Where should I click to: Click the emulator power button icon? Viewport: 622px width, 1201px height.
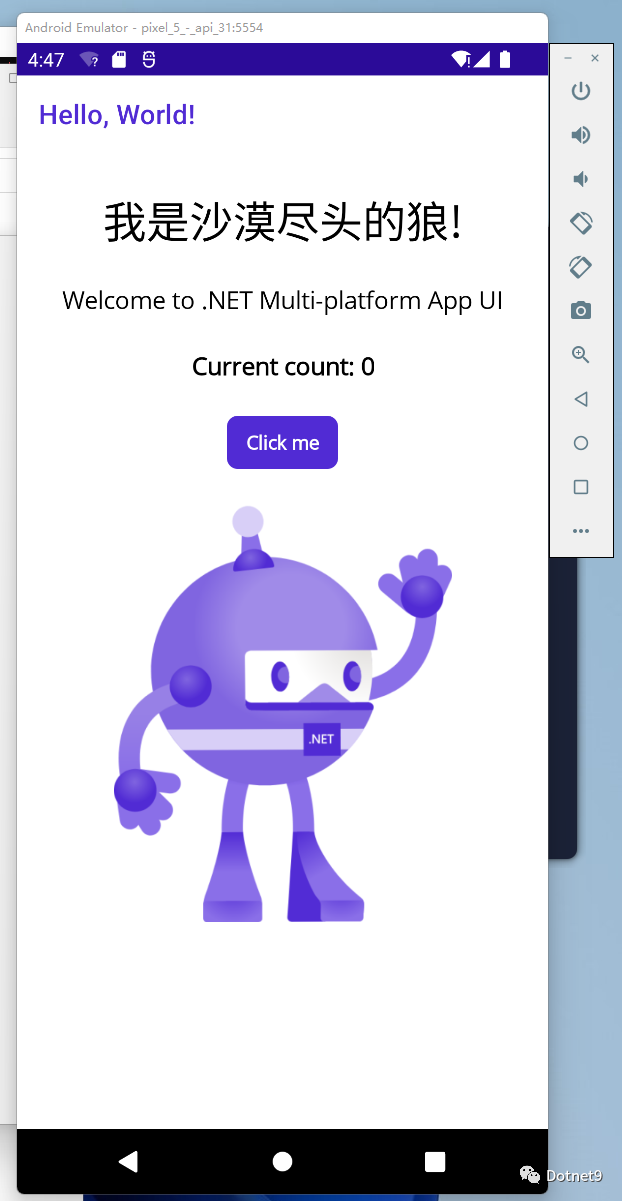point(581,92)
